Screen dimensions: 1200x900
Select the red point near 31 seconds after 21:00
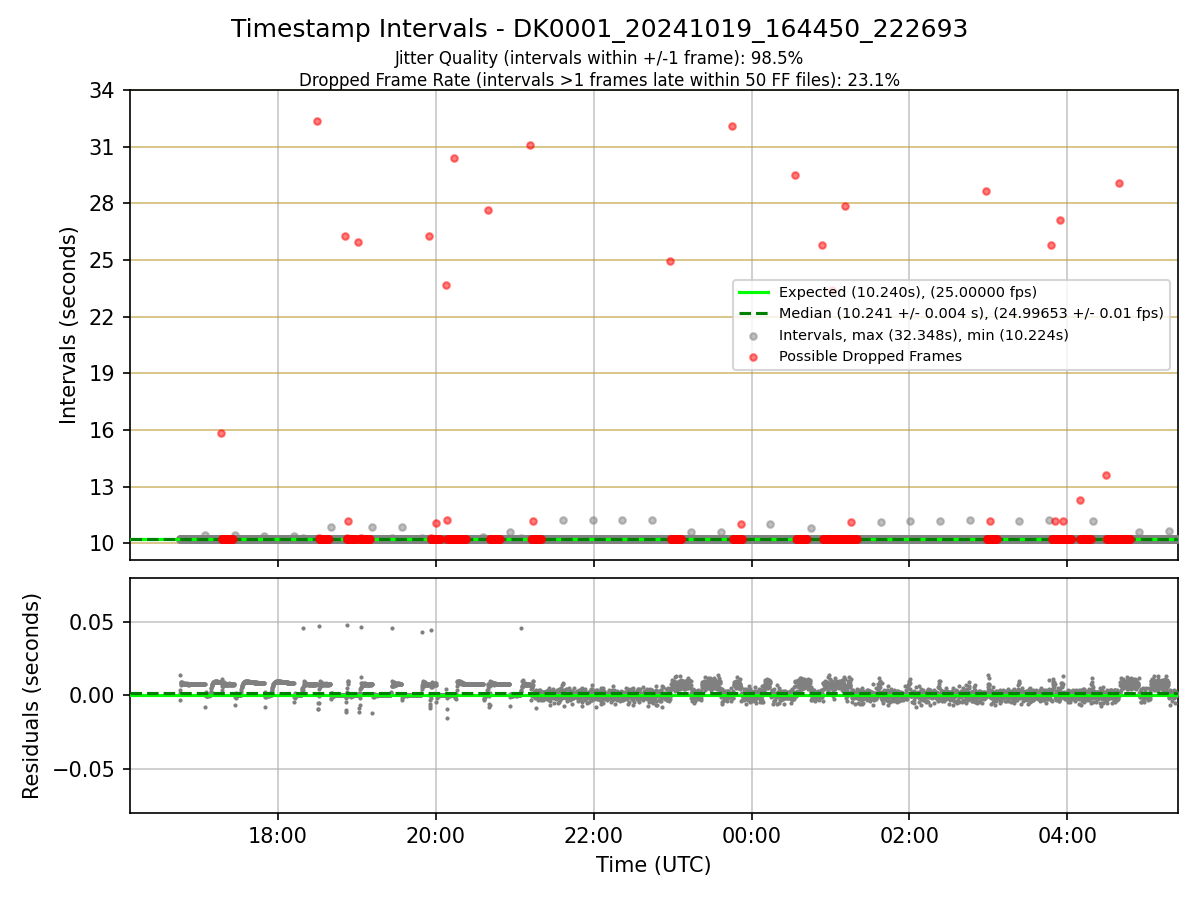tap(530, 145)
